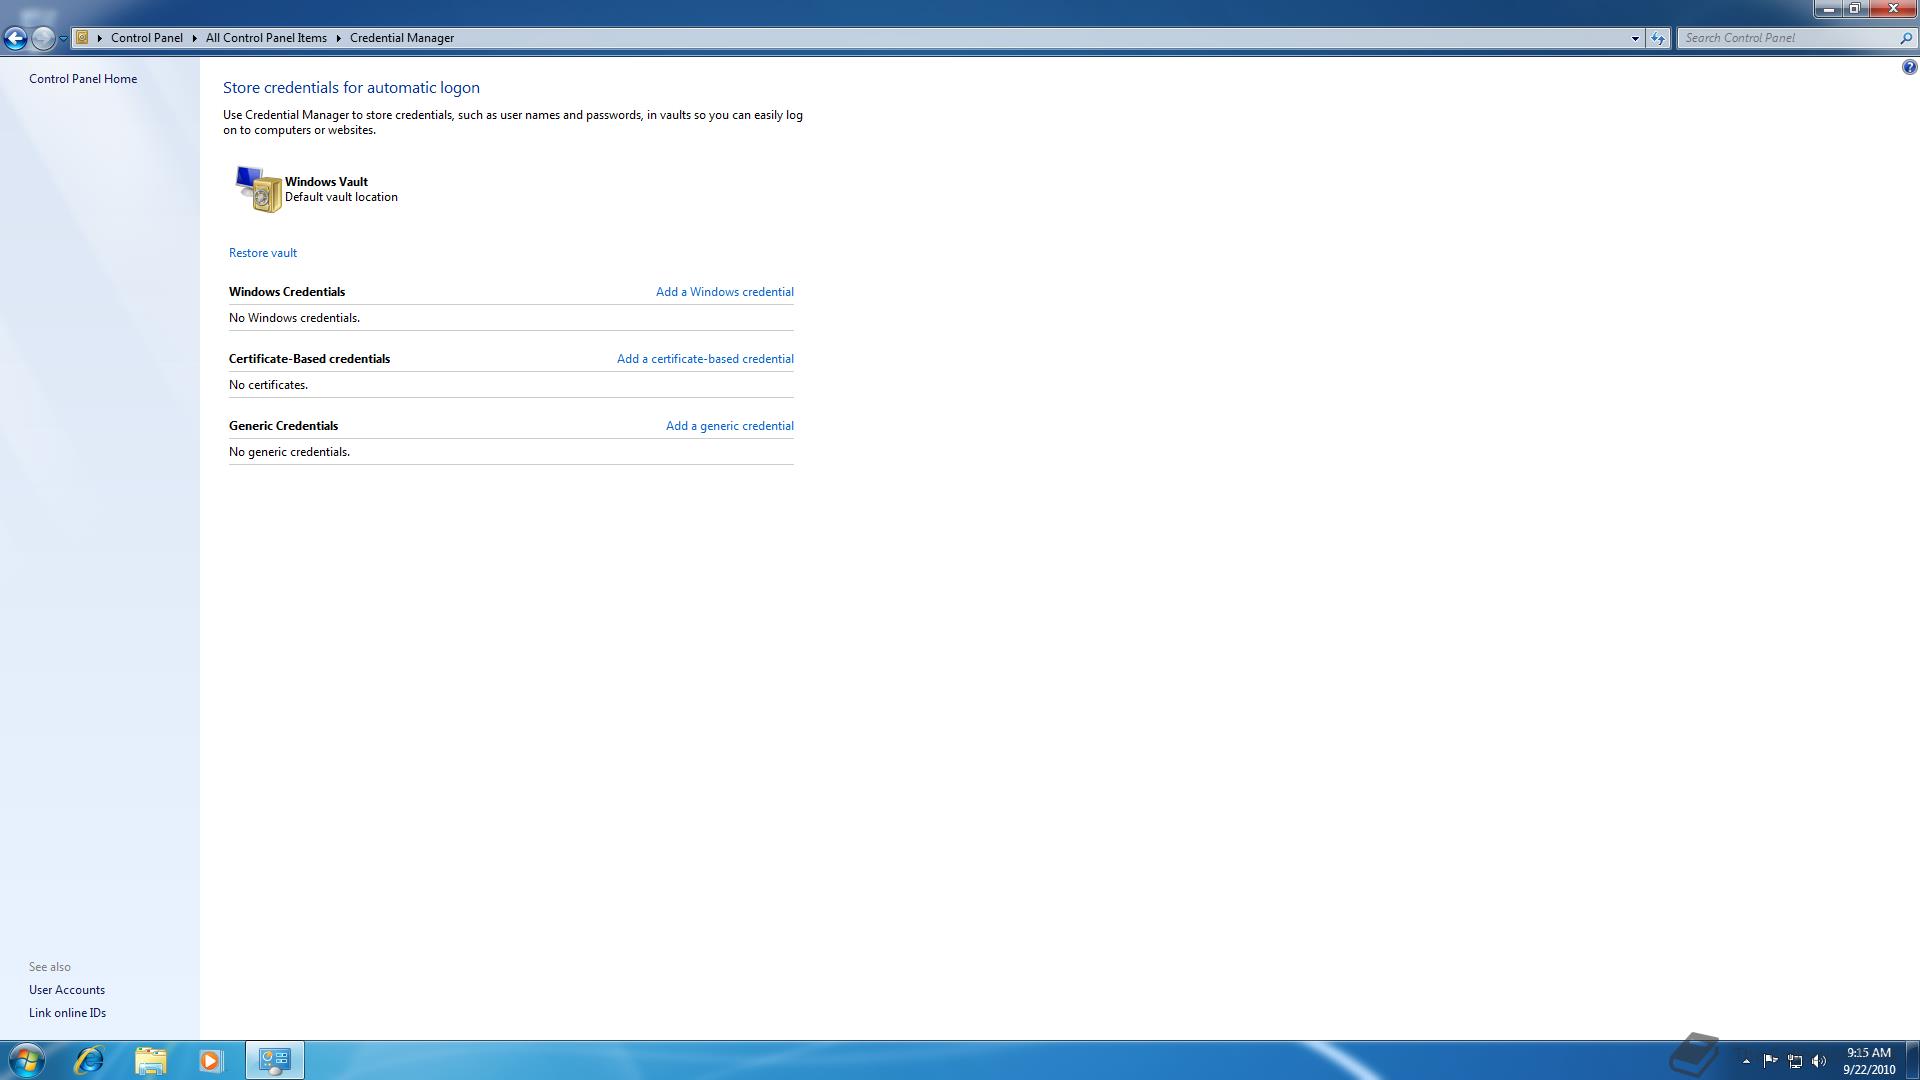Image resolution: width=1920 pixels, height=1080 pixels.
Task: Click Generic Credentials heading
Action: pyautogui.click(x=283, y=426)
